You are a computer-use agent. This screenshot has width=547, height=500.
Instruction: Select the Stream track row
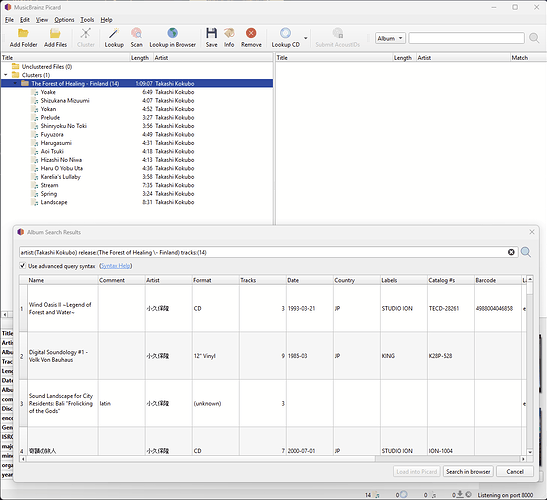[x=137, y=185]
